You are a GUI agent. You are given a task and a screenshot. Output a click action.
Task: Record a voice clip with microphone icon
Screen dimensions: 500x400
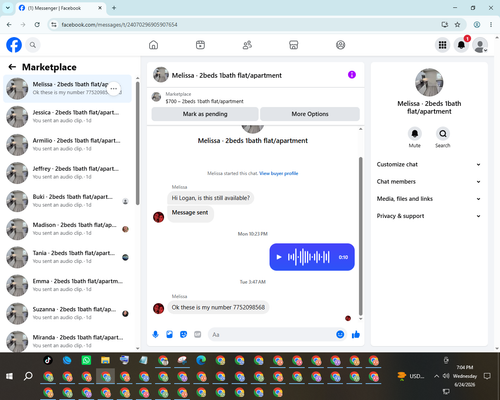pyautogui.click(x=155, y=334)
